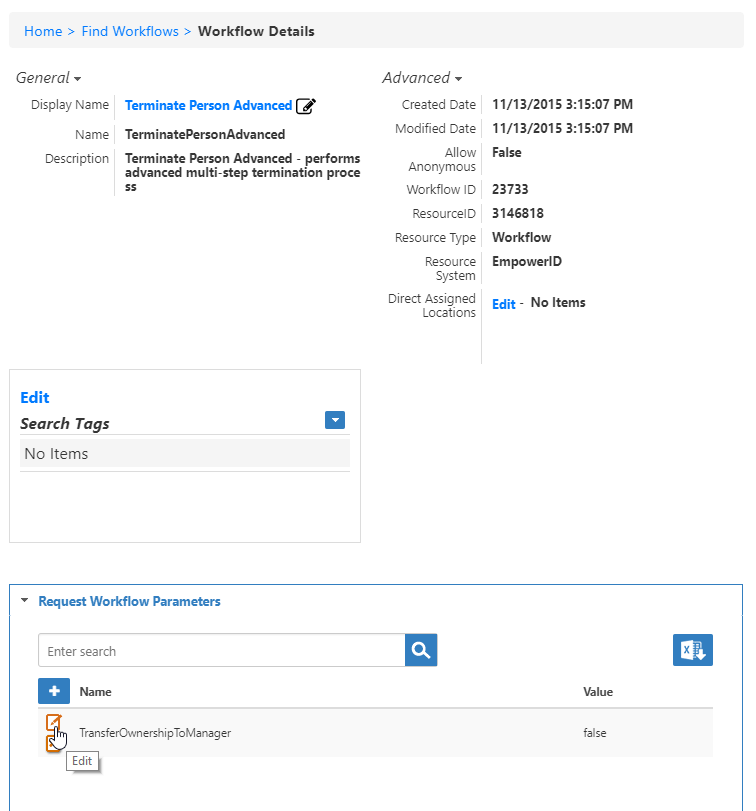Collapse Request Workflow Parameters panel
The width and height of the screenshot is (756, 811).
pyautogui.click(x=25, y=601)
